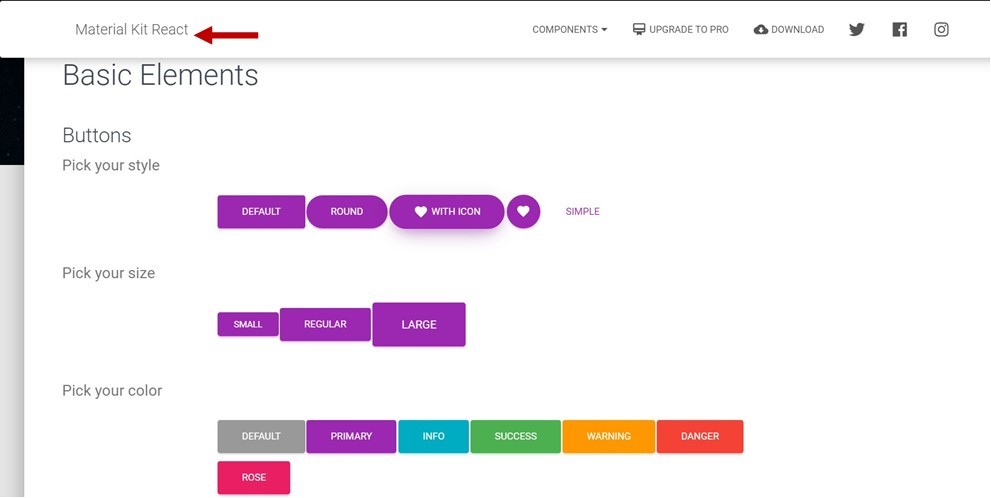
Task: Click the purple Primary color button
Action: tap(351, 437)
